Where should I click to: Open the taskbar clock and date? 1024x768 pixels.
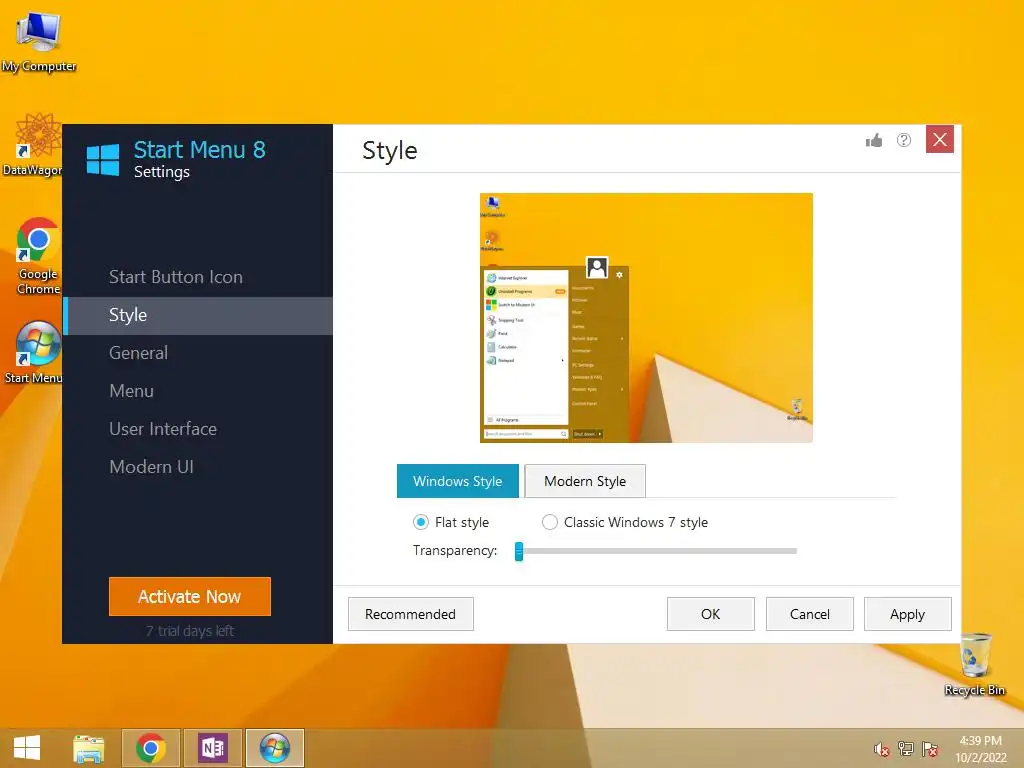(x=980, y=749)
